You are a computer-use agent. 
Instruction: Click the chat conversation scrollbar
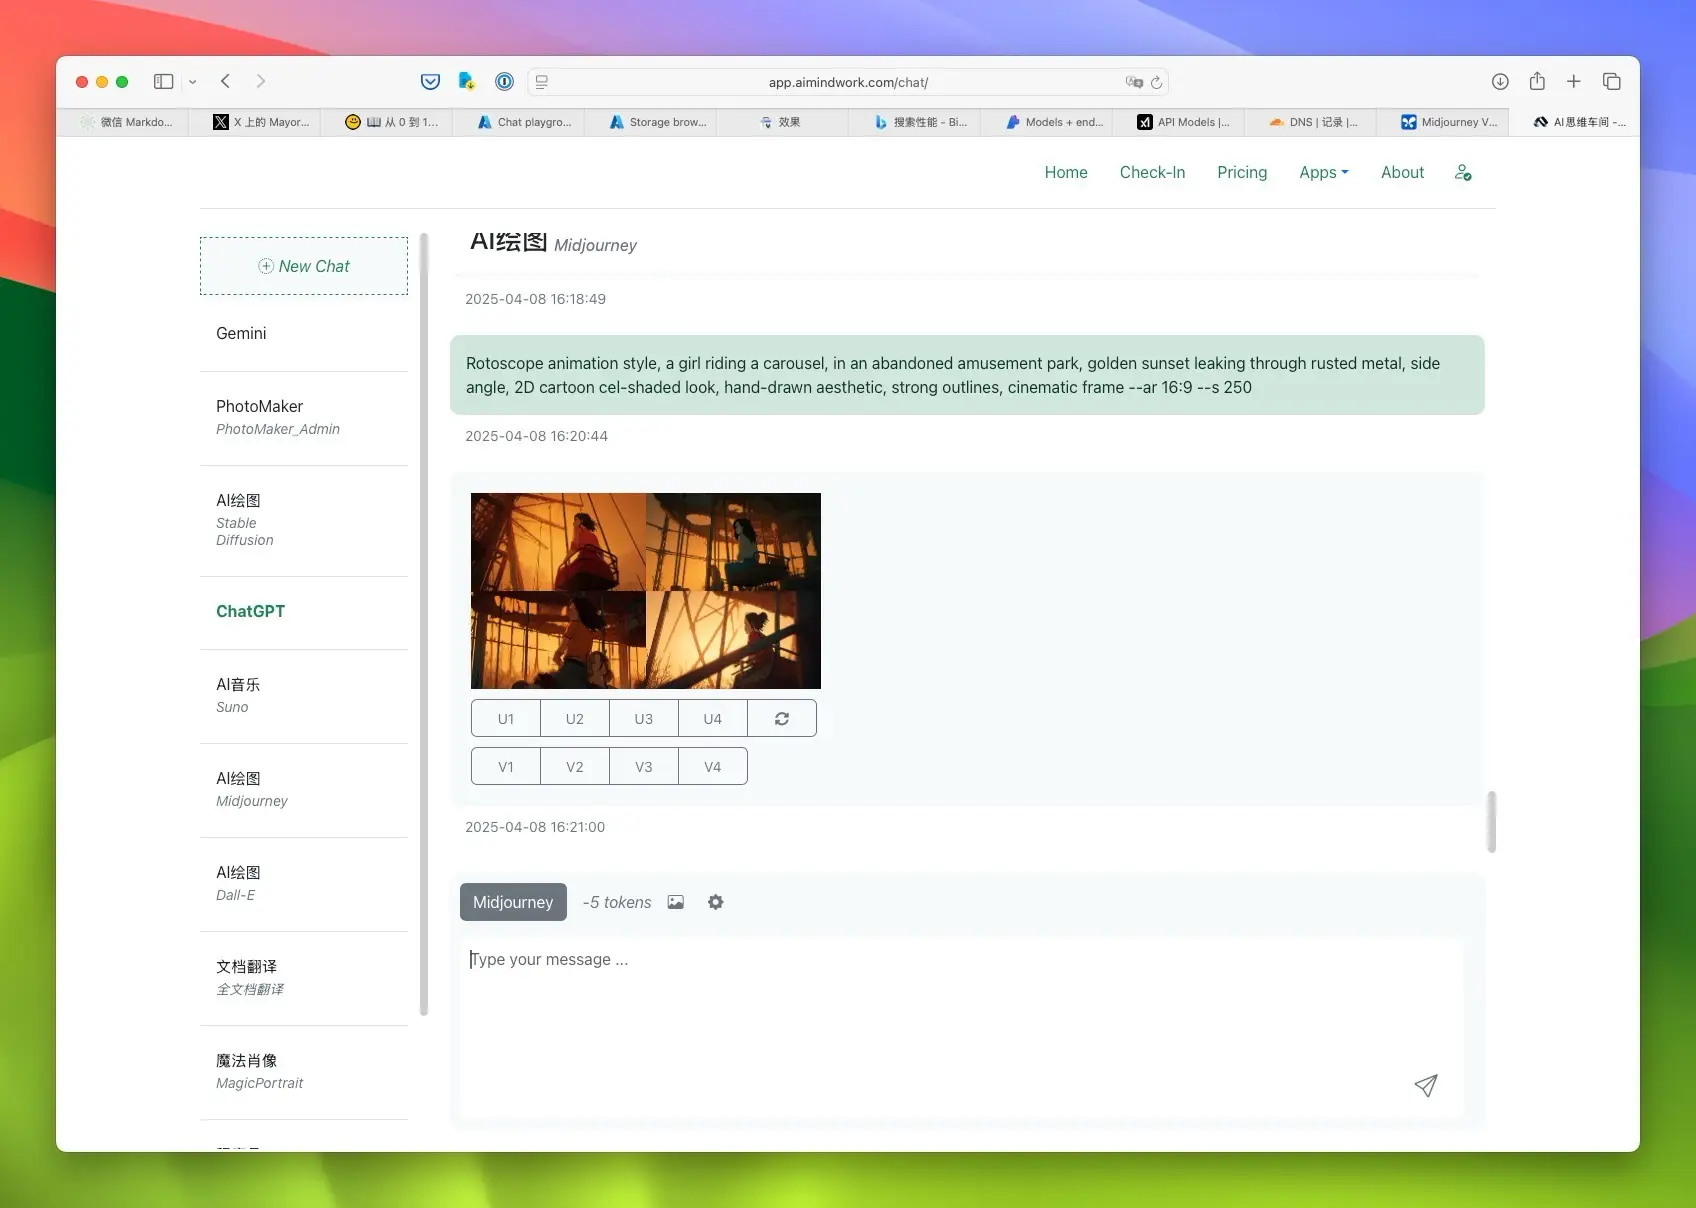tap(1491, 821)
